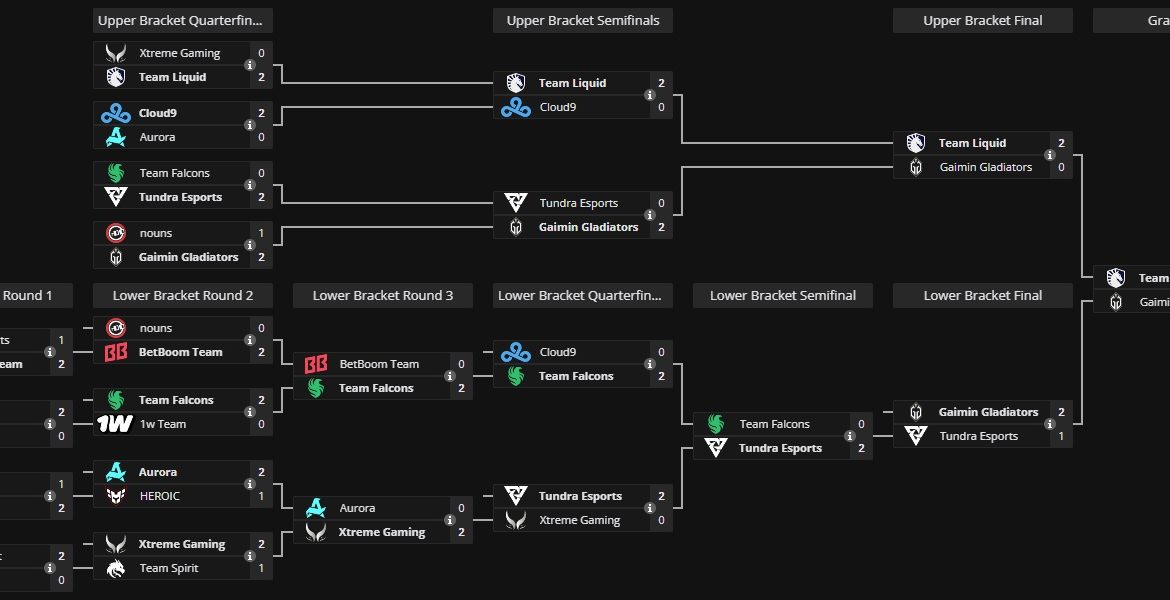Expand info for Aurora vs HEROIC match
The height and width of the screenshot is (600, 1170).
tap(250, 484)
